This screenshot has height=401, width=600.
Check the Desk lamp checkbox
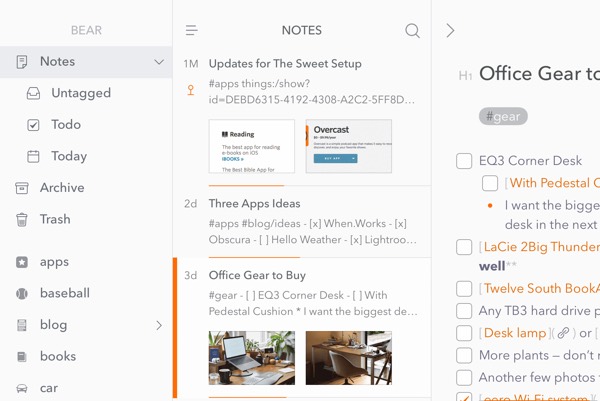(464, 333)
